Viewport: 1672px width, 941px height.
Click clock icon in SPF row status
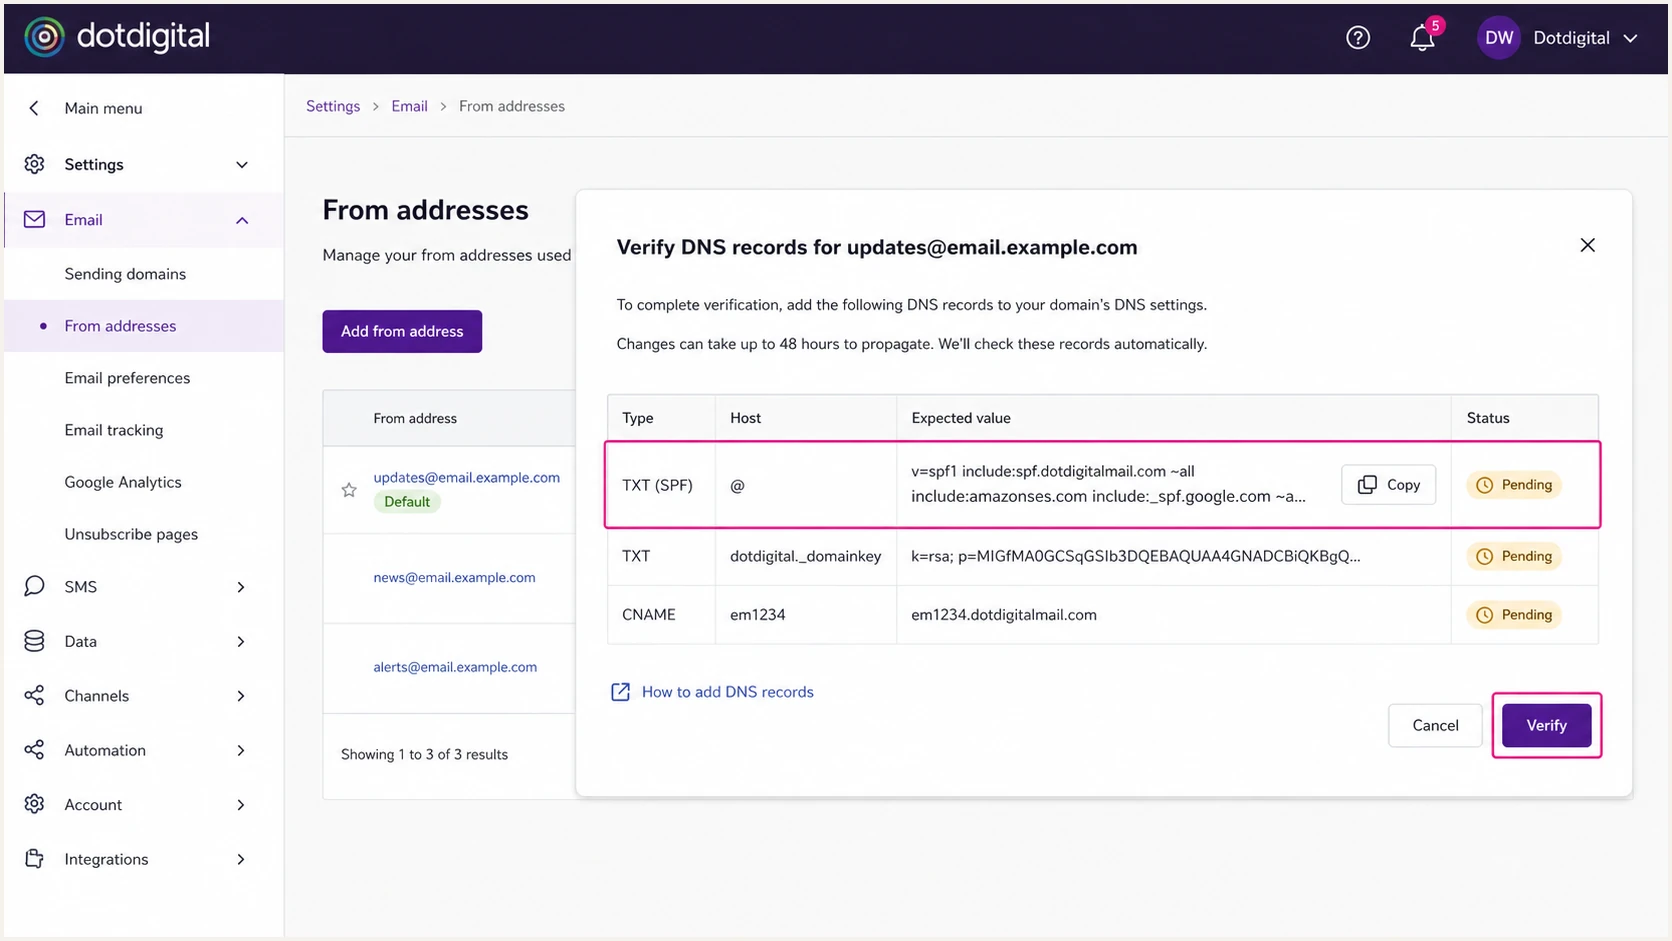click(1484, 485)
